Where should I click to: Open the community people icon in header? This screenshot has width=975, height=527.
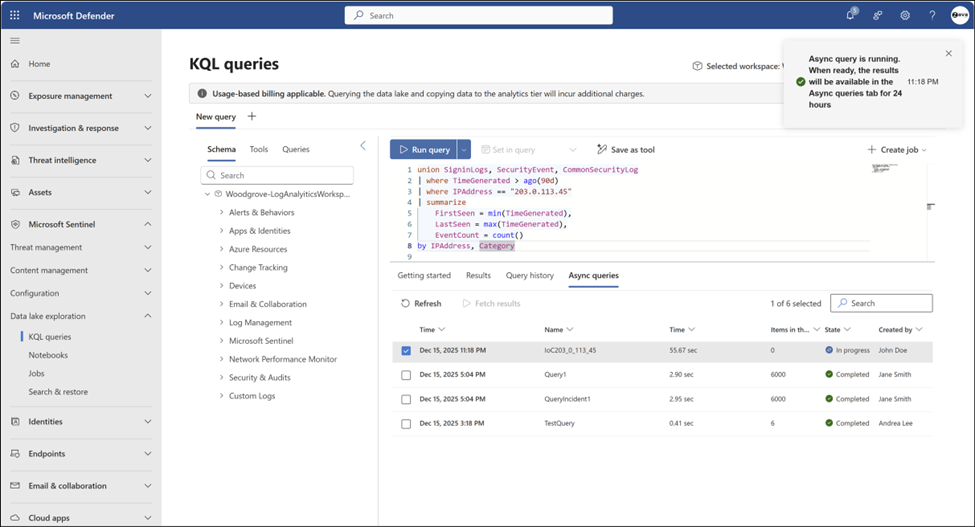point(877,16)
